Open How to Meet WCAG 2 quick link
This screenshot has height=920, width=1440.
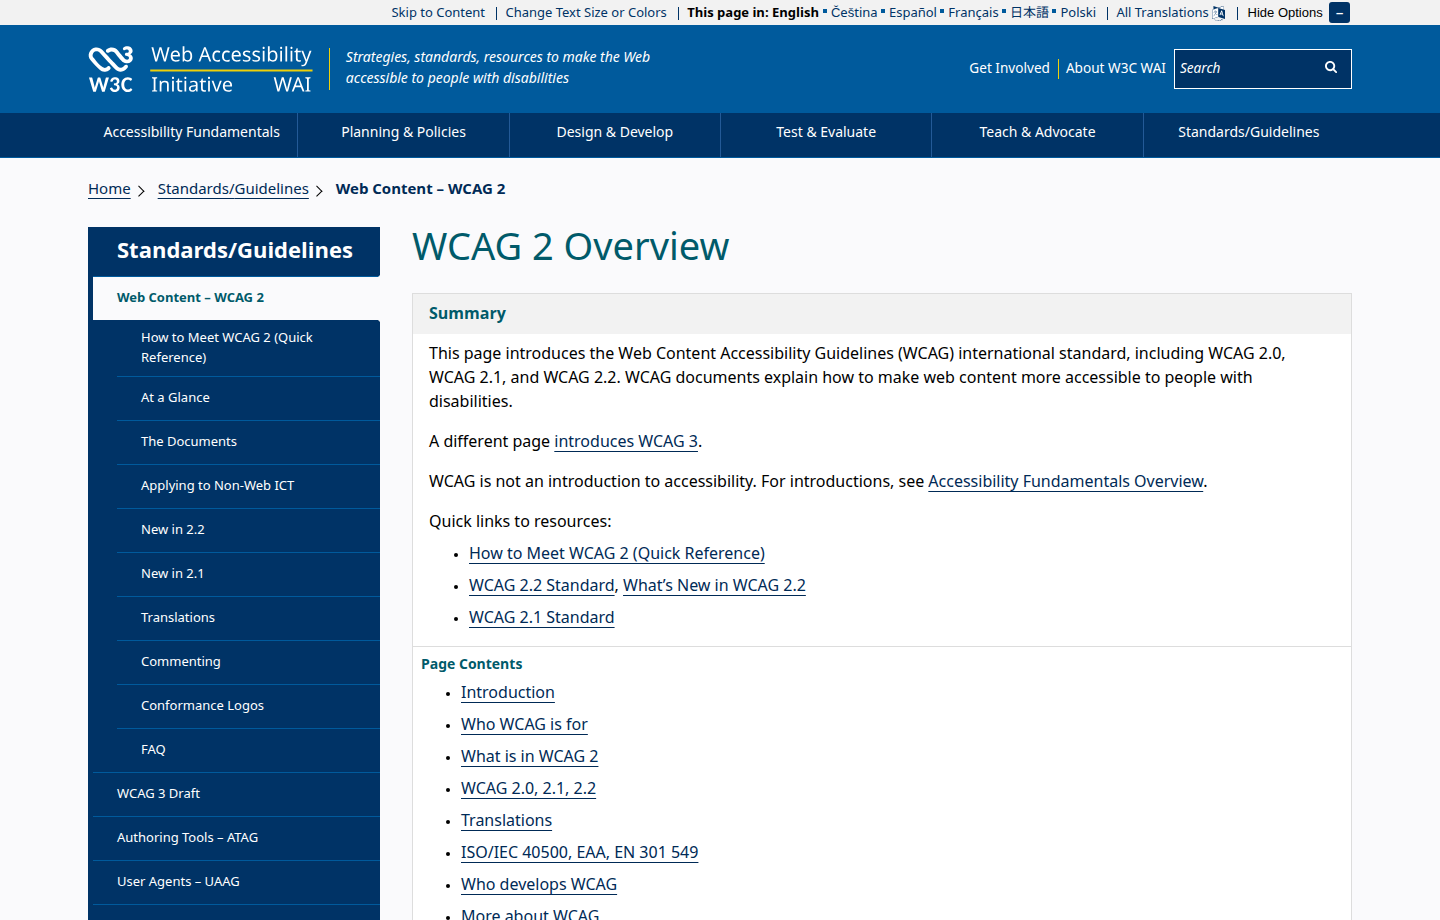[617, 554]
